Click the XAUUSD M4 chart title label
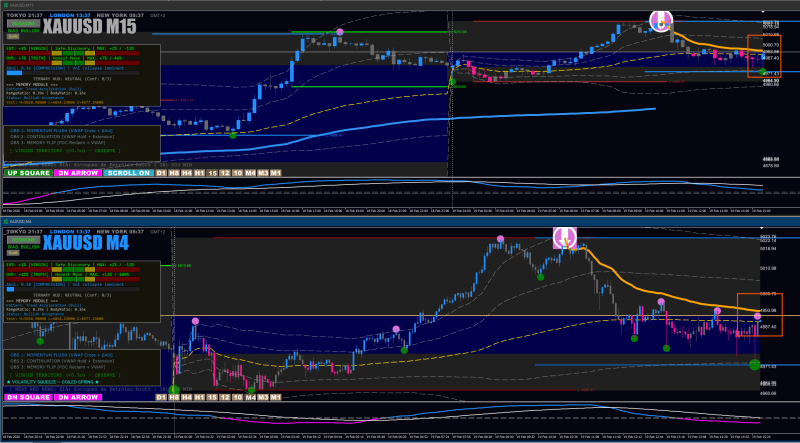The image size is (800, 443). pos(85,242)
